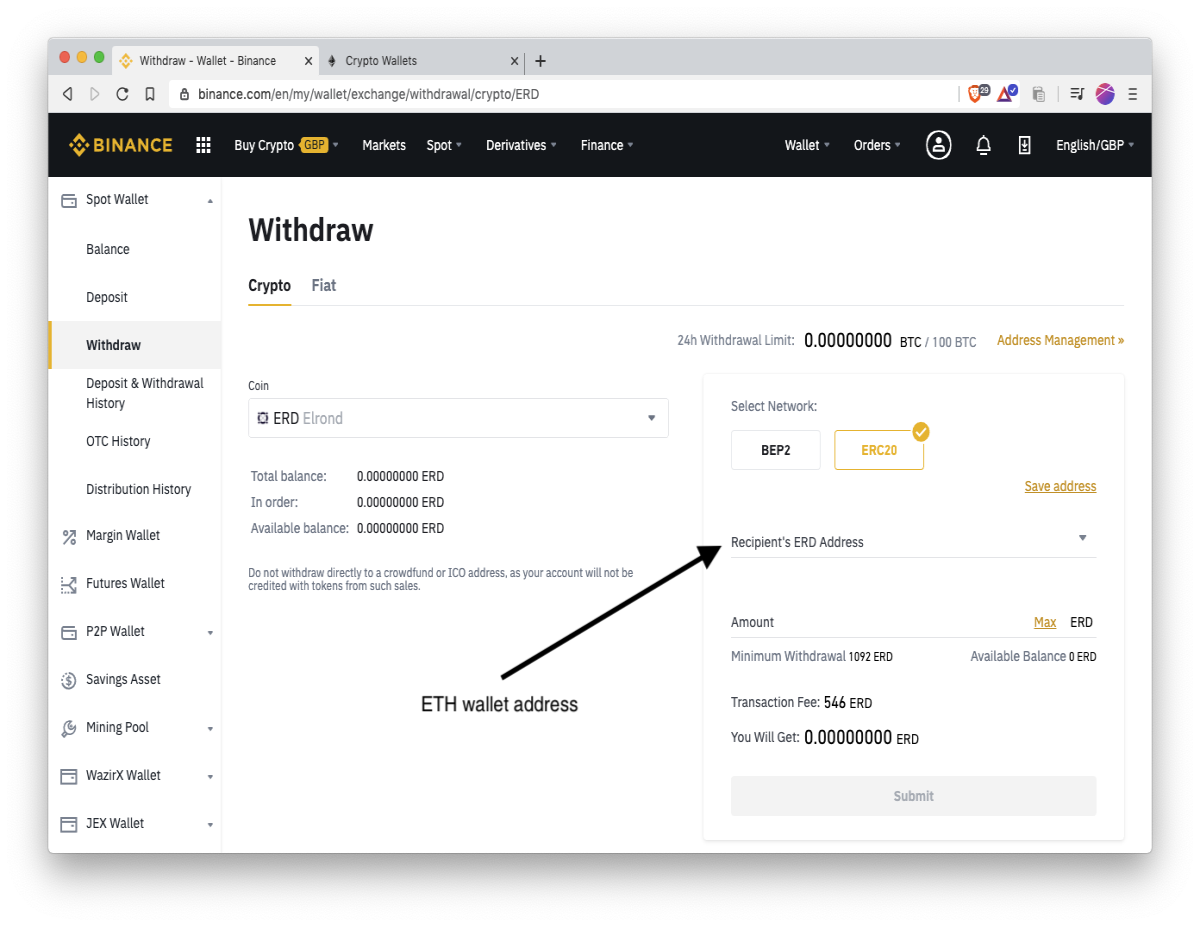This screenshot has width=1200, height=927.
Task: Open the notifications bell
Action: (x=983, y=145)
